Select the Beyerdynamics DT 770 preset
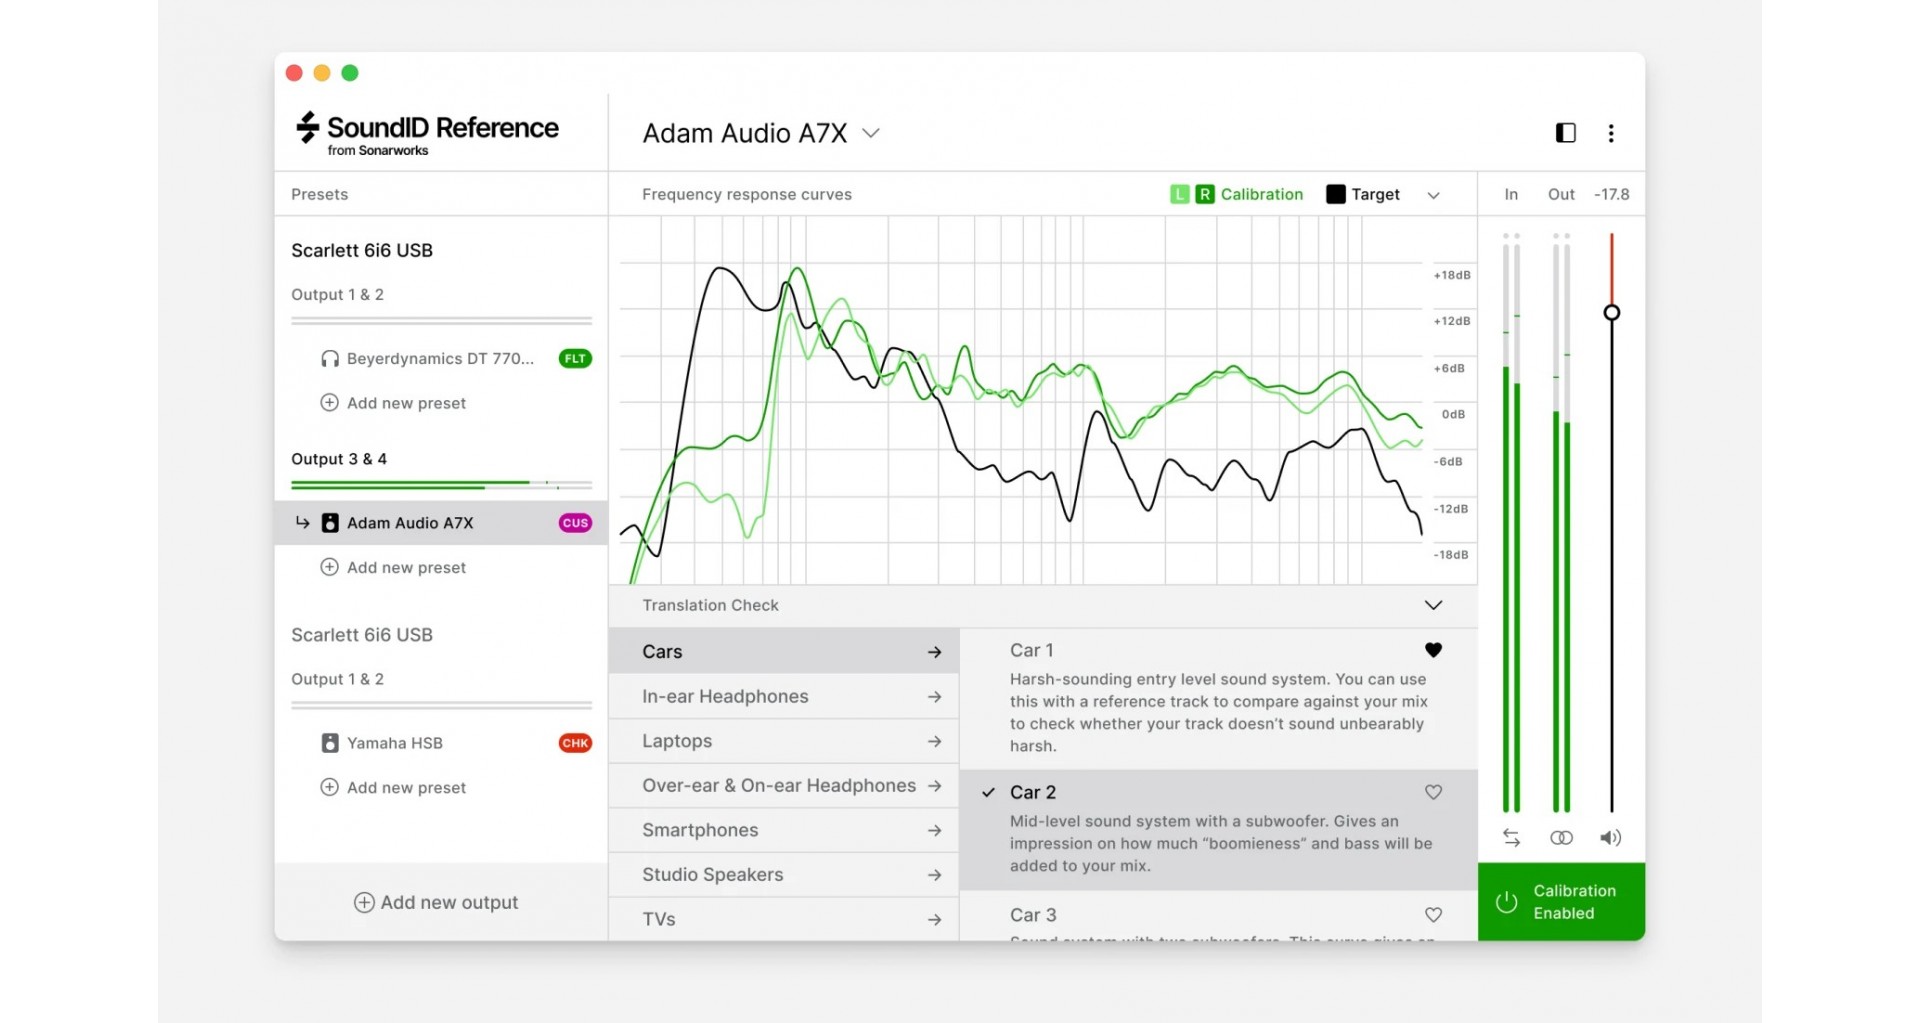1920x1023 pixels. coord(441,358)
